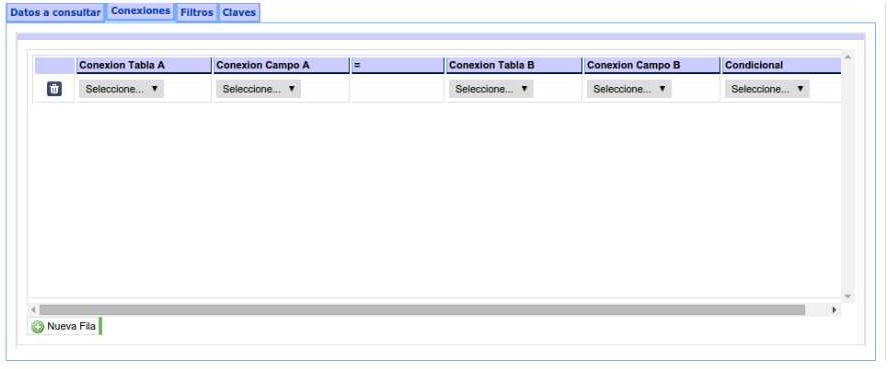Open the Conexion Tabla B dropdown
The image size is (888, 369).
(x=491, y=89)
